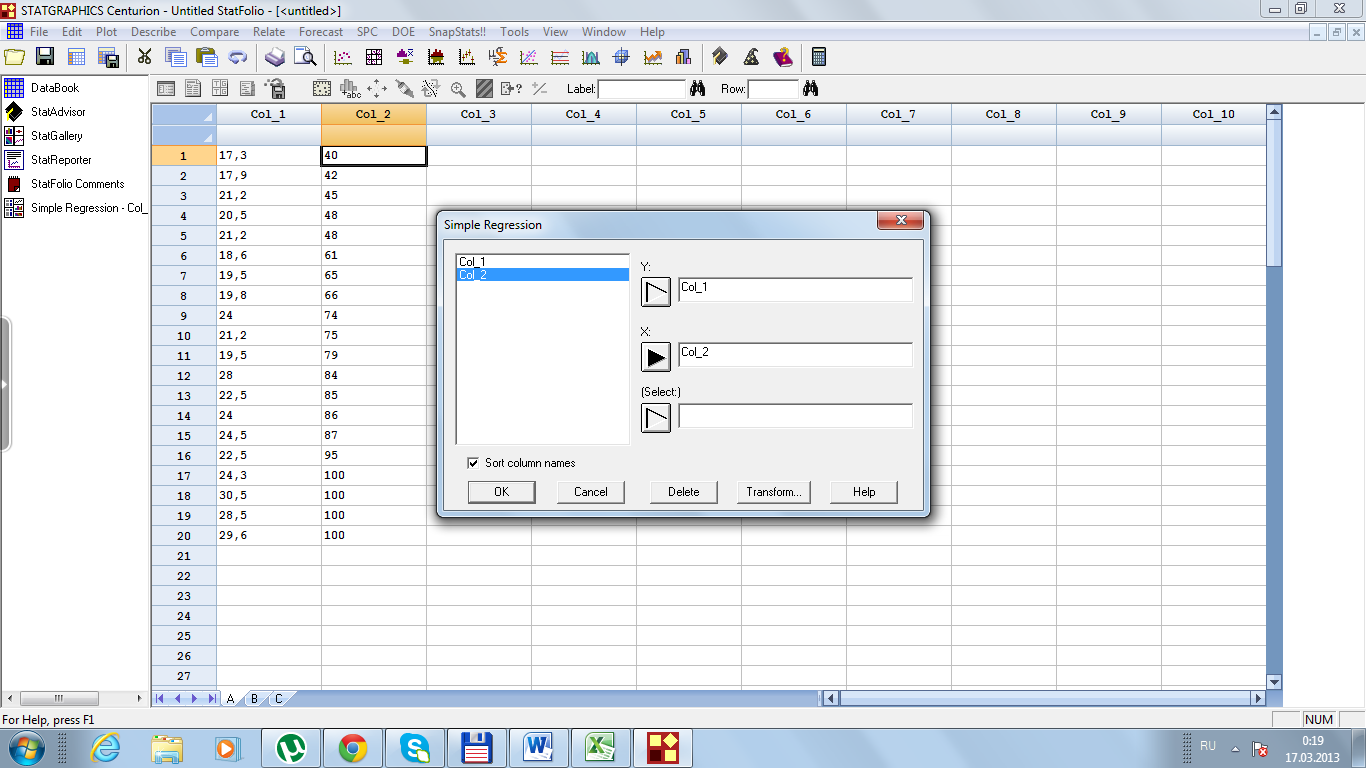
Task: Click the calculator icon in toolbar
Action: click(819, 57)
